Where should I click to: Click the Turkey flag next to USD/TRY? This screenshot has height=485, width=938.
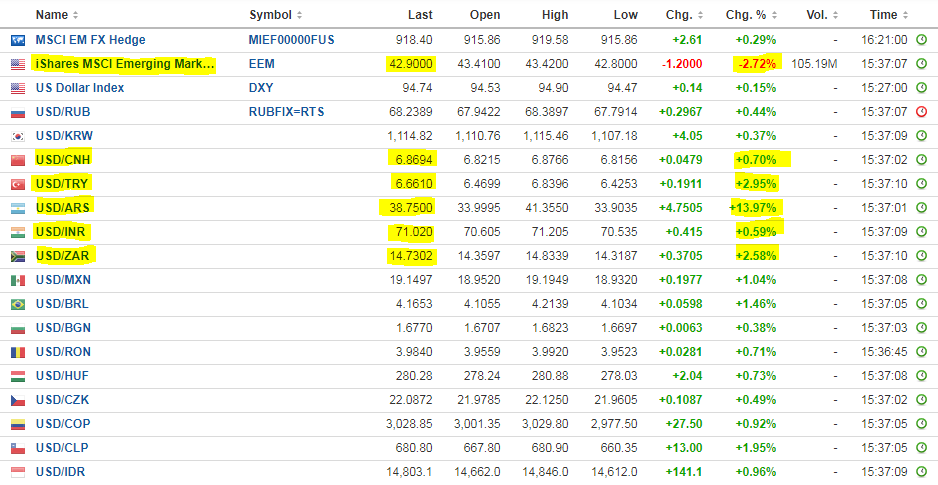point(18,184)
